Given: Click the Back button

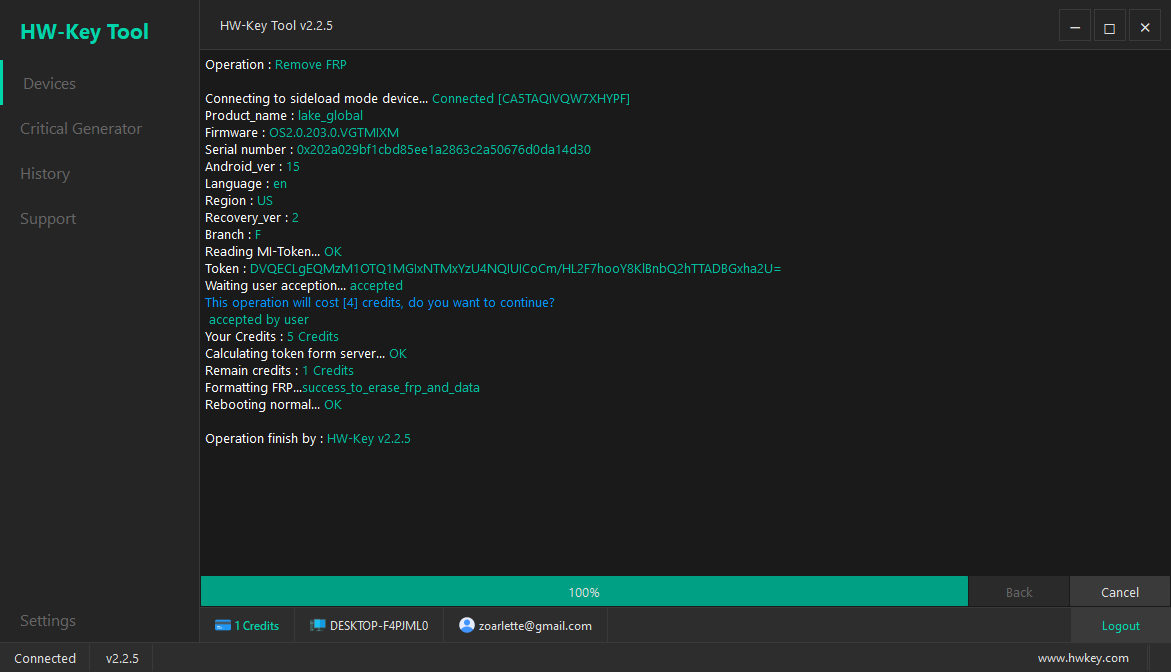Looking at the screenshot, I should (x=1019, y=591).
